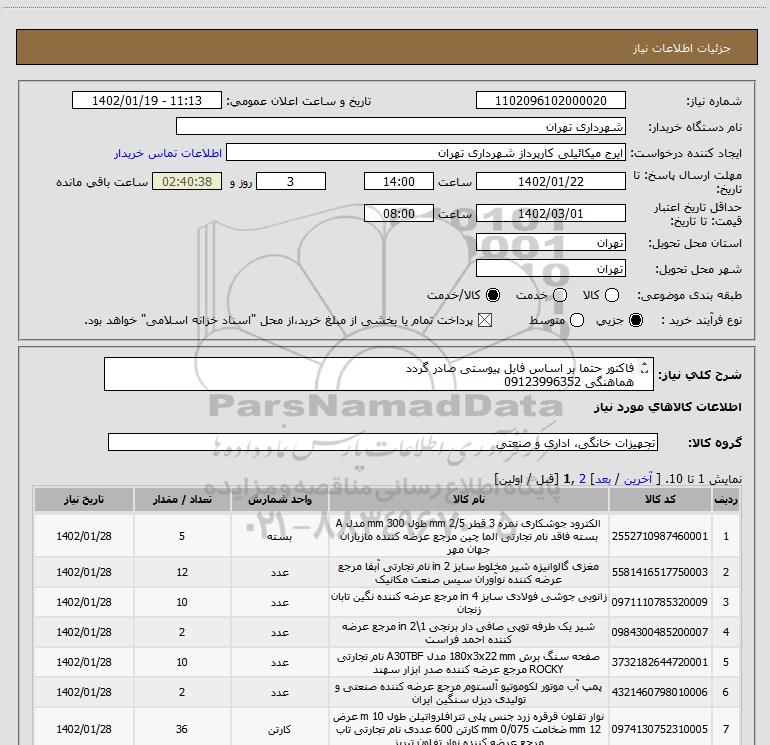Screen dimensions: 770x745
Task: Select the کالا radio button
Action: 612,295
